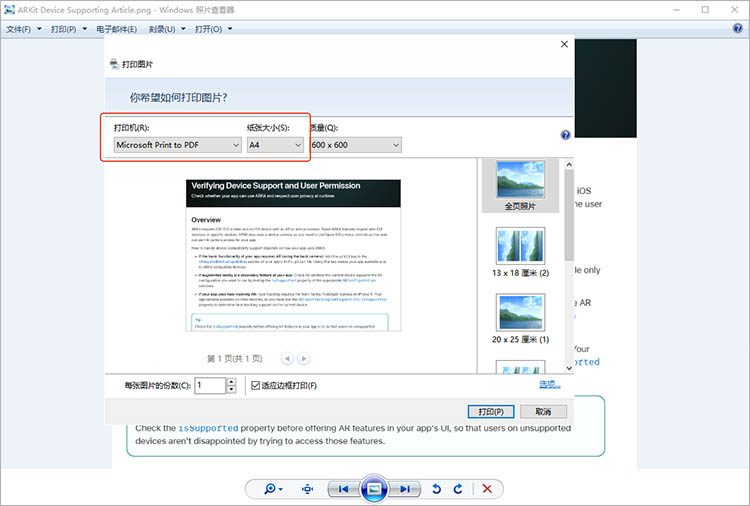
Task: Close the print pictures dialog
Action: 564,44
